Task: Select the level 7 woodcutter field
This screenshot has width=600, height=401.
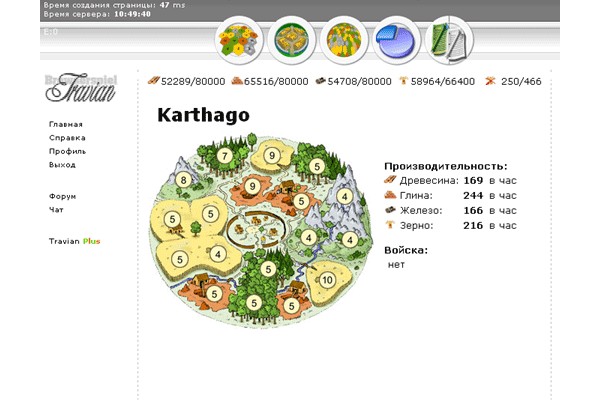Action: pyautogui.click(x=225, y=156)
